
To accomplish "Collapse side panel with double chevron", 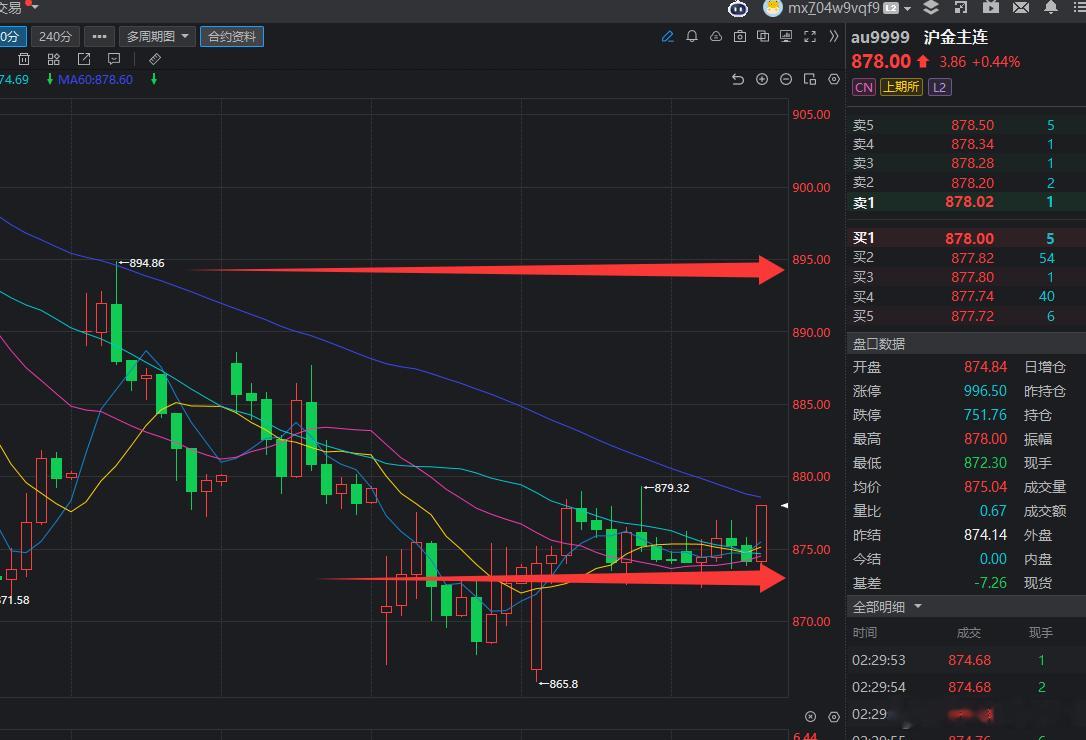I will pyautogui.click(x=834, y=37).
